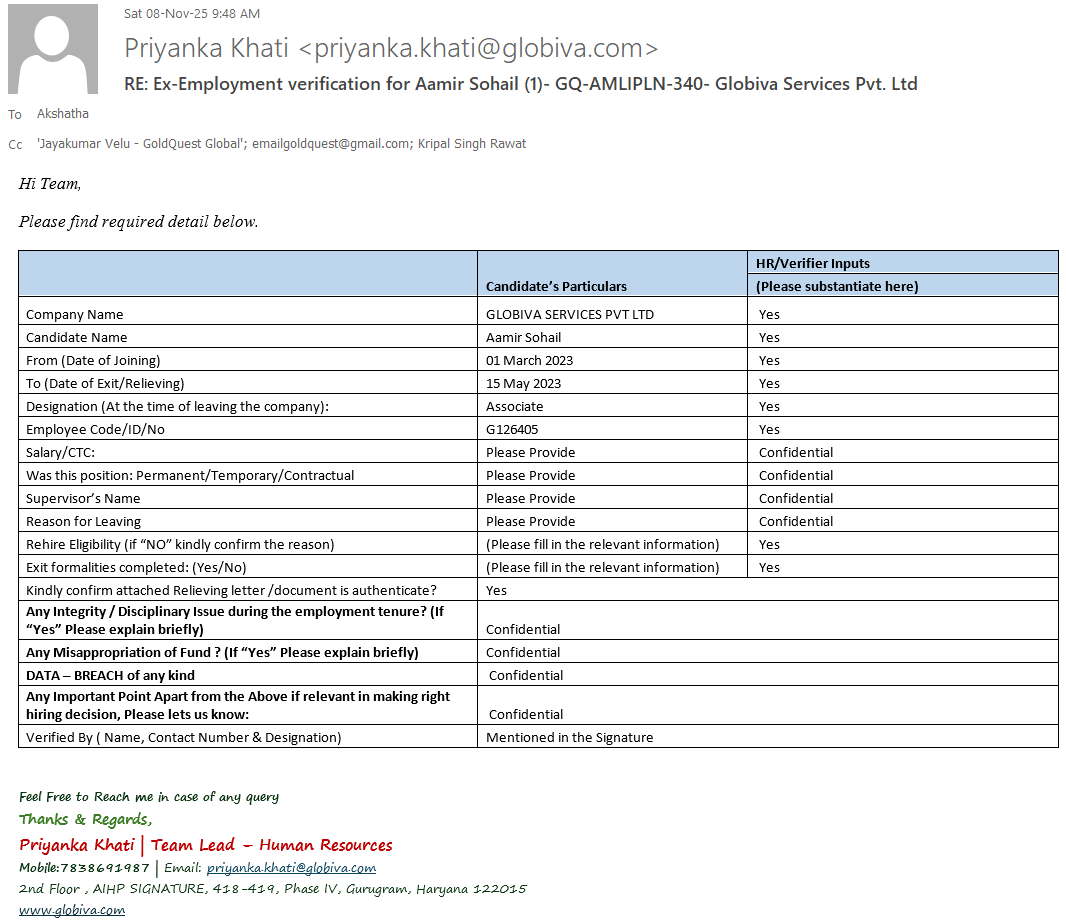Click the Associate designation cell
The height and width of the screenshot is (922, 1066).
pos(514,406)
